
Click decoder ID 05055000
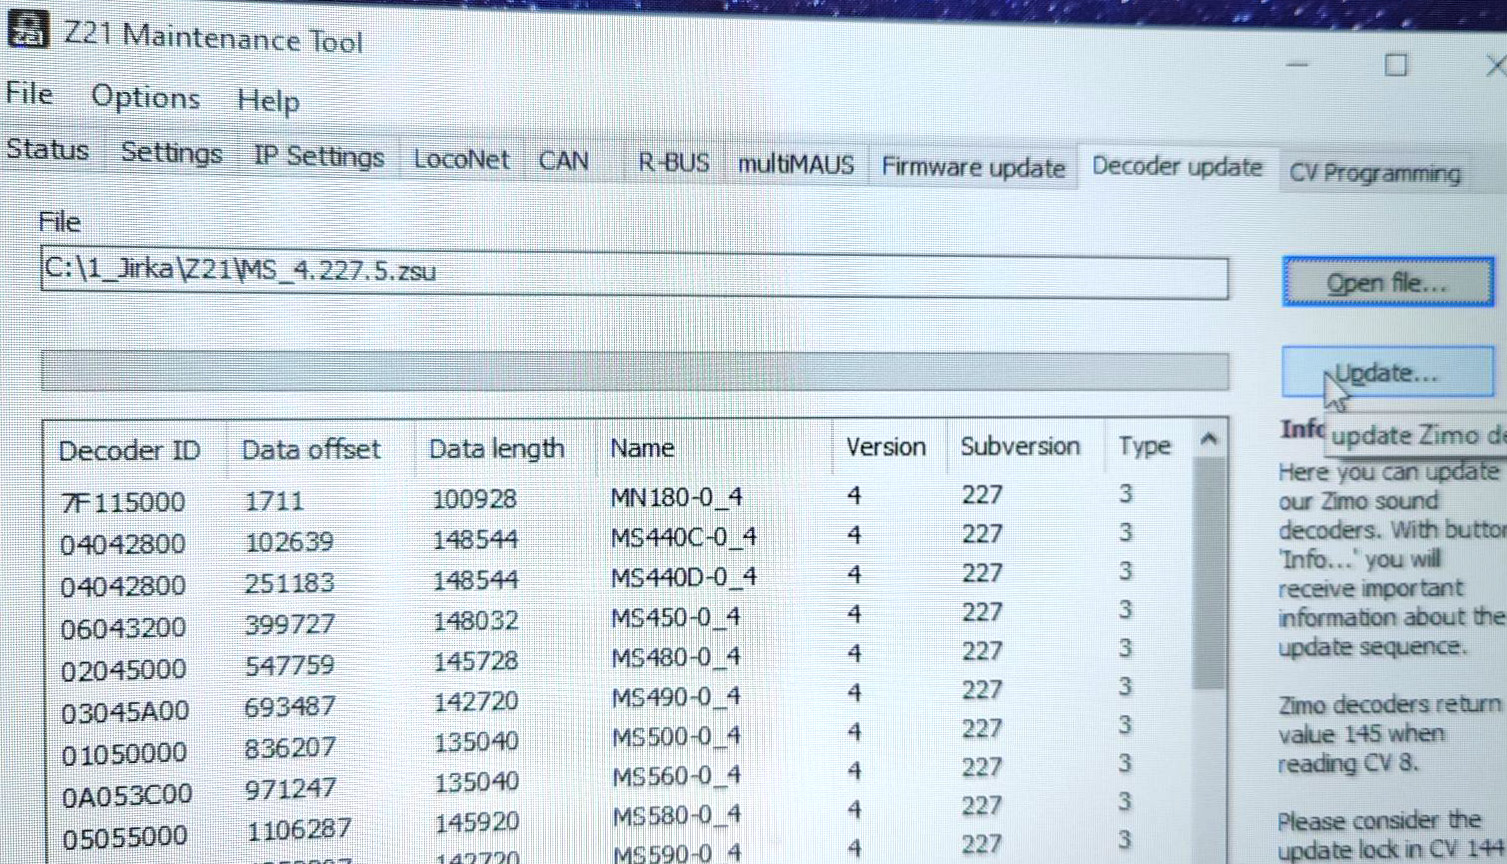(125, 837)
